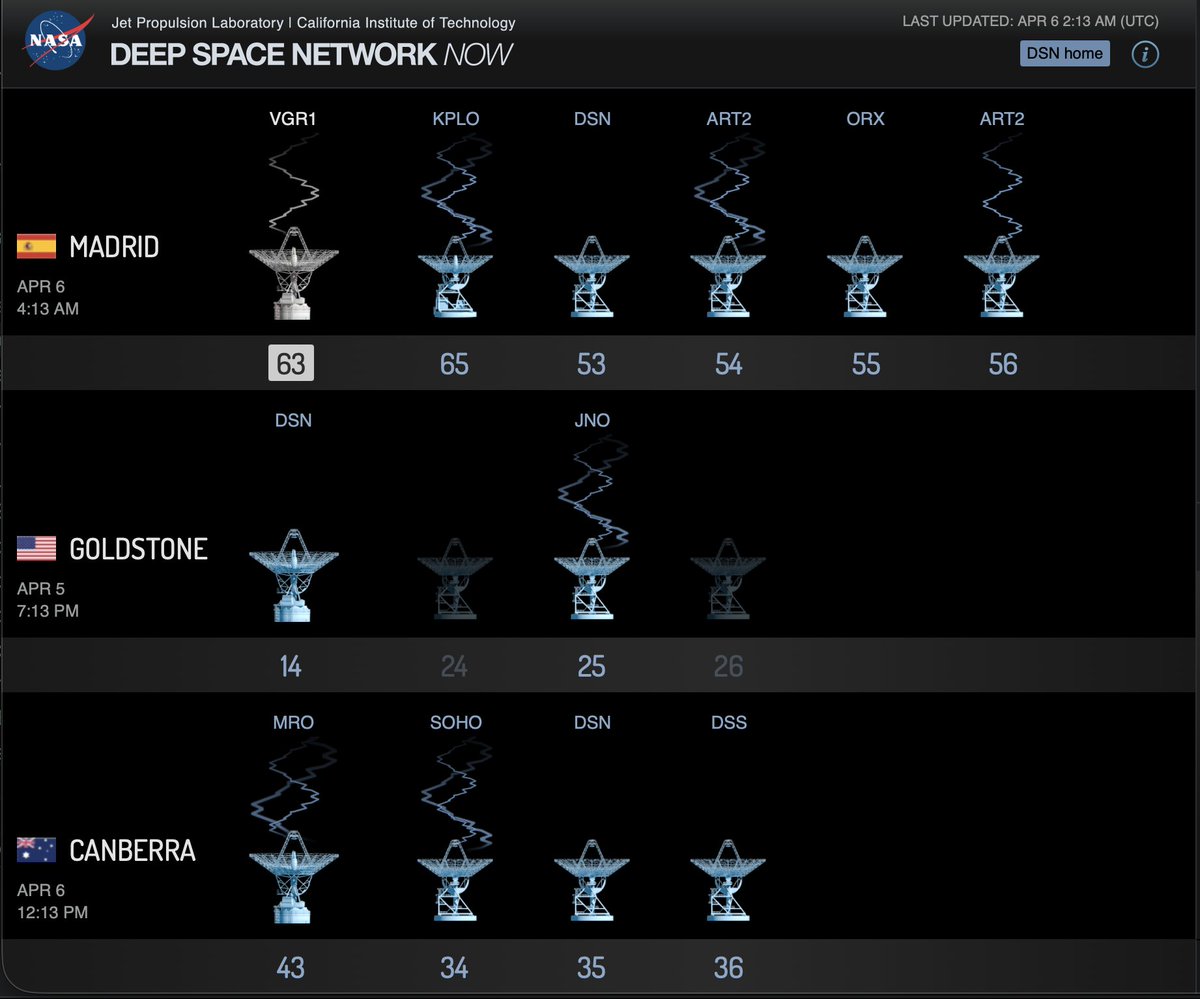Viewport: 1200px width, 999px height.
Task: Click antenna number 25
Action: coord(591,666)
